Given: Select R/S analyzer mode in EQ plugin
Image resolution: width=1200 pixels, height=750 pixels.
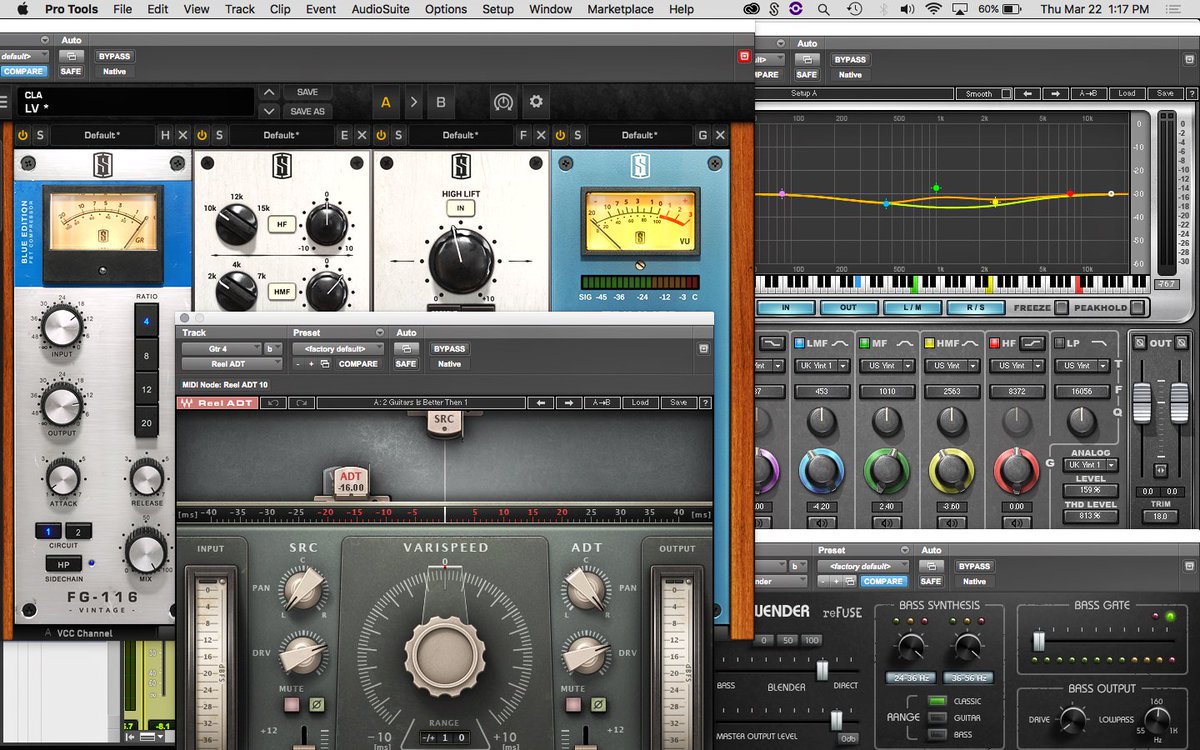Looking at the screenshot, I should pos(976,308).
